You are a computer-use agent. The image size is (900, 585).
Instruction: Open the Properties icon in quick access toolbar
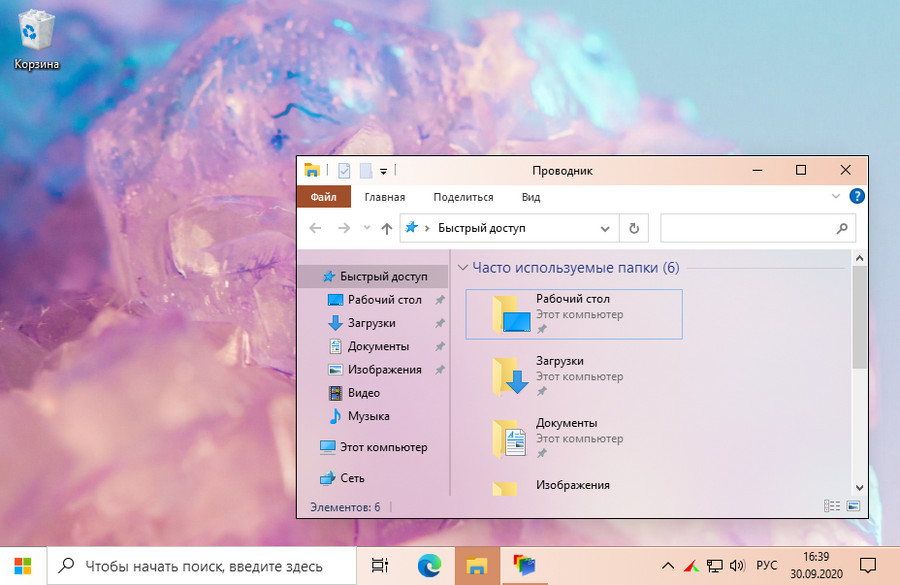pyautogui.click(x=344, y=171)
